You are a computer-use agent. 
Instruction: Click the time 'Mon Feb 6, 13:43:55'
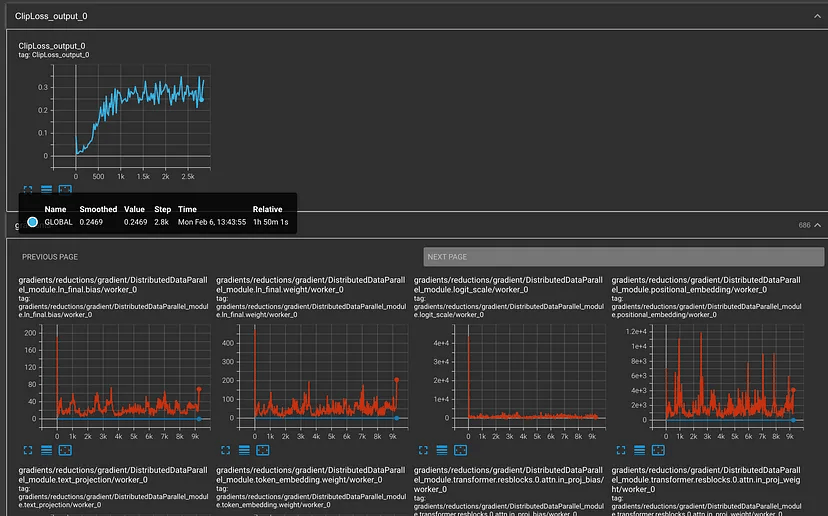tap(212, 222)
